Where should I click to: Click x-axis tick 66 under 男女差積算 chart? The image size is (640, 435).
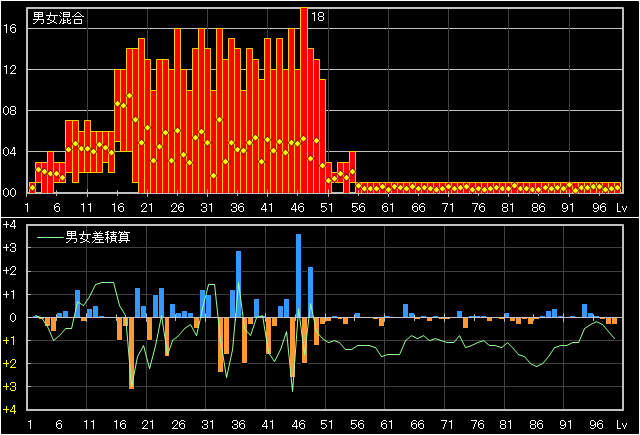click(x=417, y=425)
